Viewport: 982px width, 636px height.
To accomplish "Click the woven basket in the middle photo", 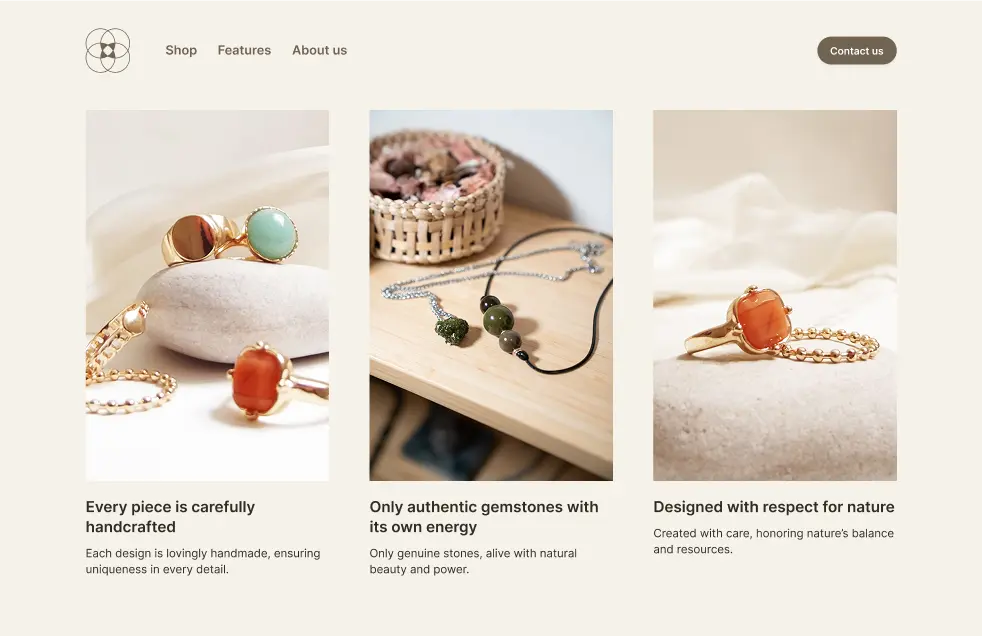I will coord(437,195).
